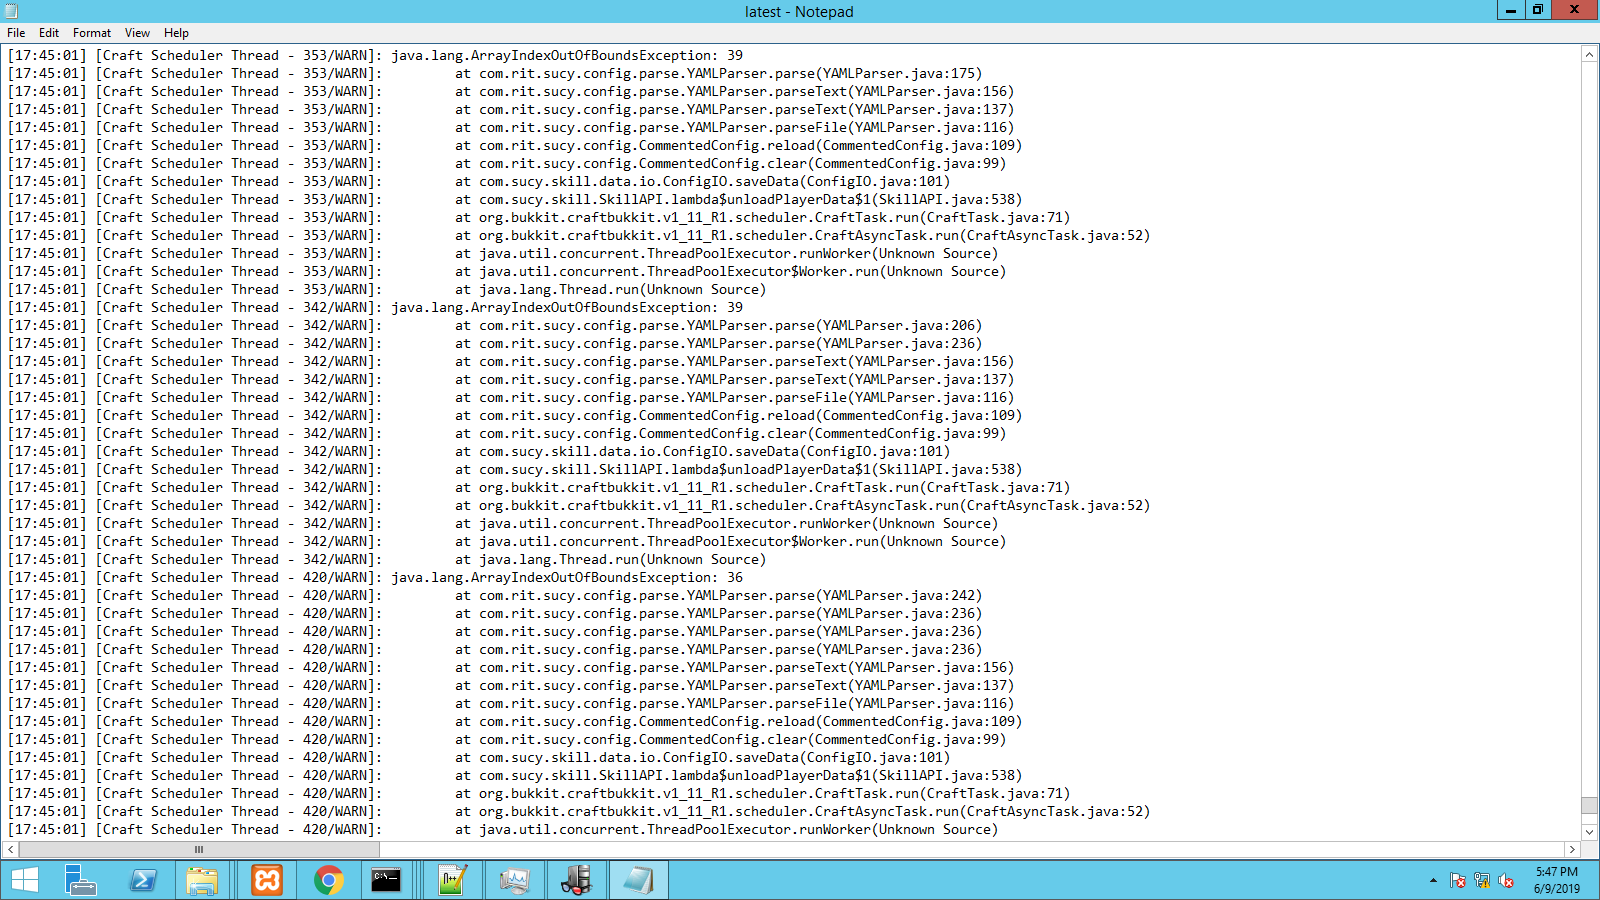Open the Action Center flag icon
Screen dimensions: 1600x900
click(x=1458, y=881)
